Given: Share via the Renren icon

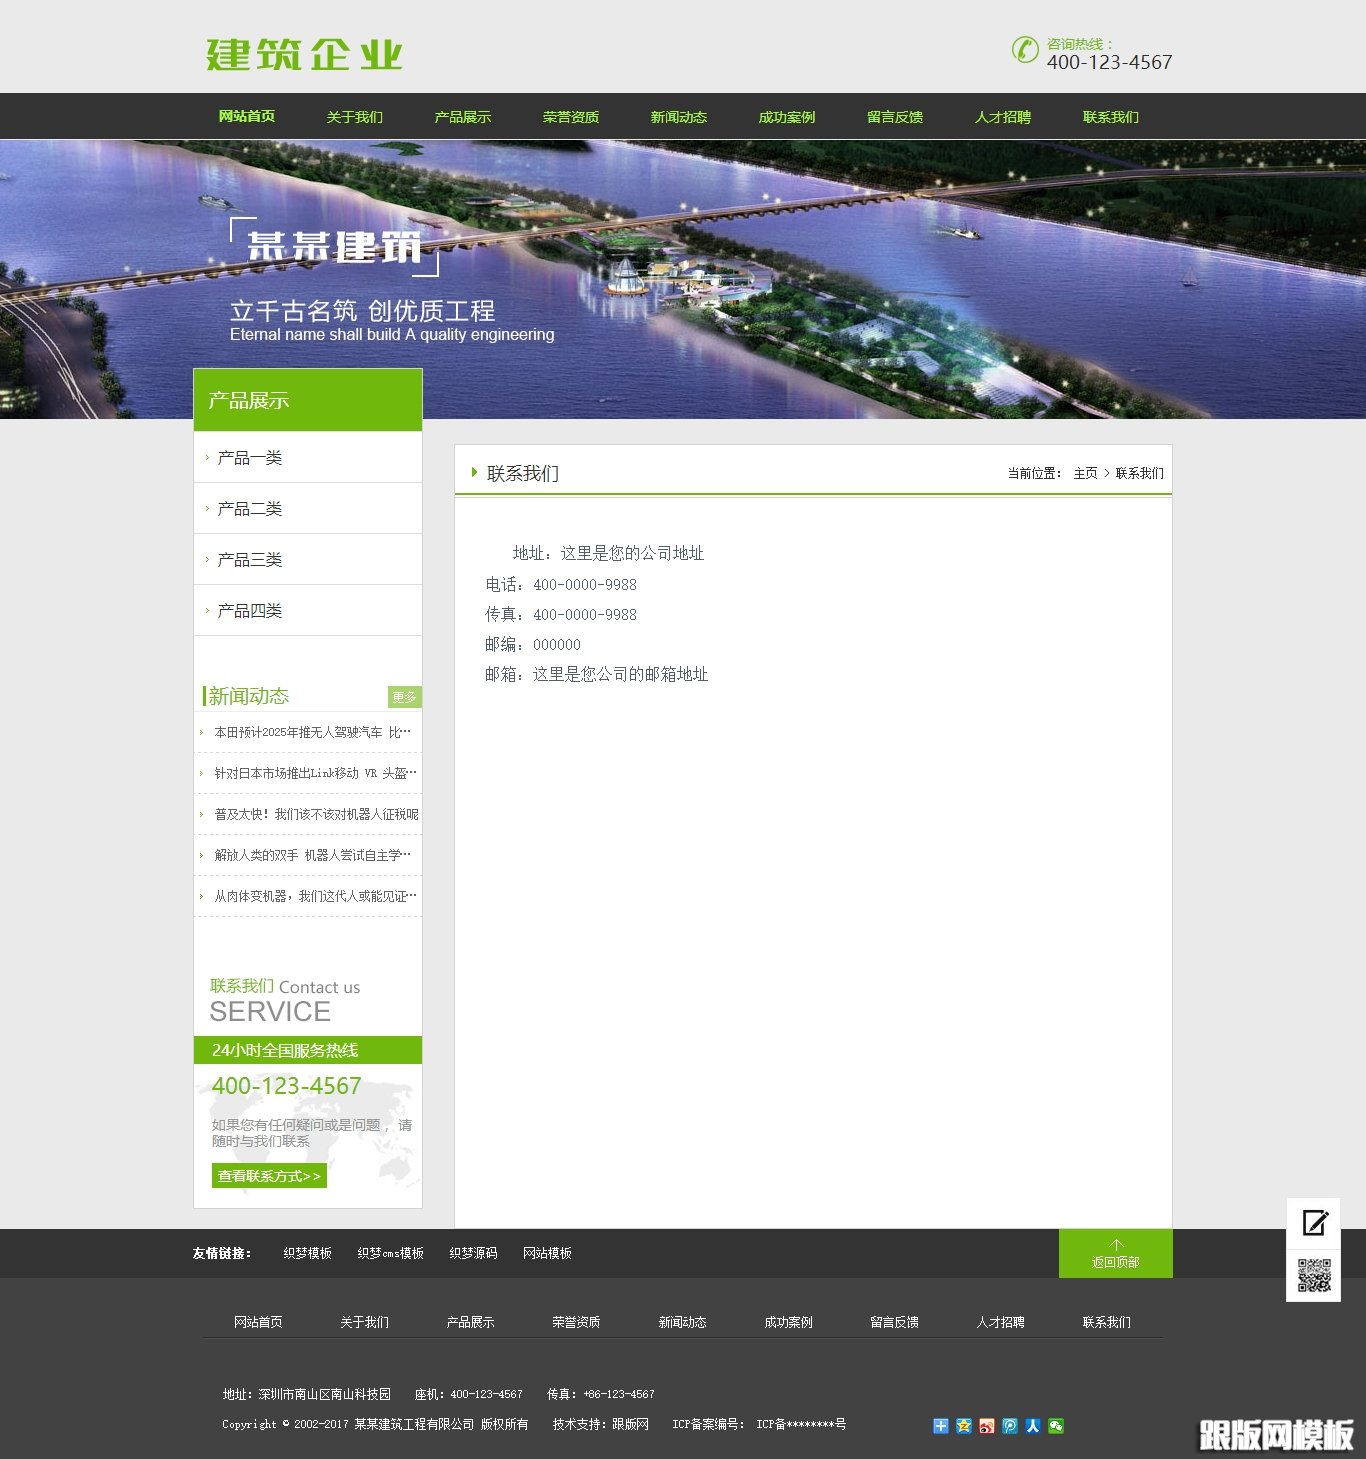Looking at the screenshot, I should tap(1033, 1426).
